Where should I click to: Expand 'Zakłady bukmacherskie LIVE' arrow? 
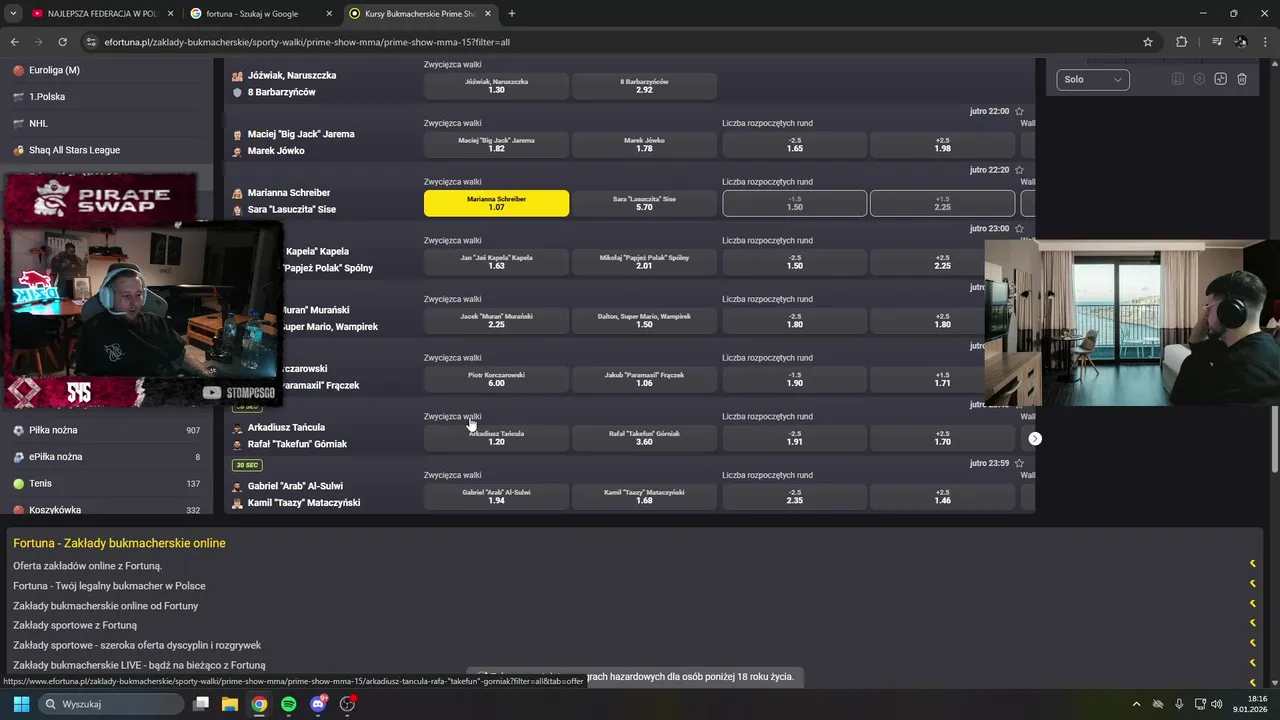(1252, 662)
